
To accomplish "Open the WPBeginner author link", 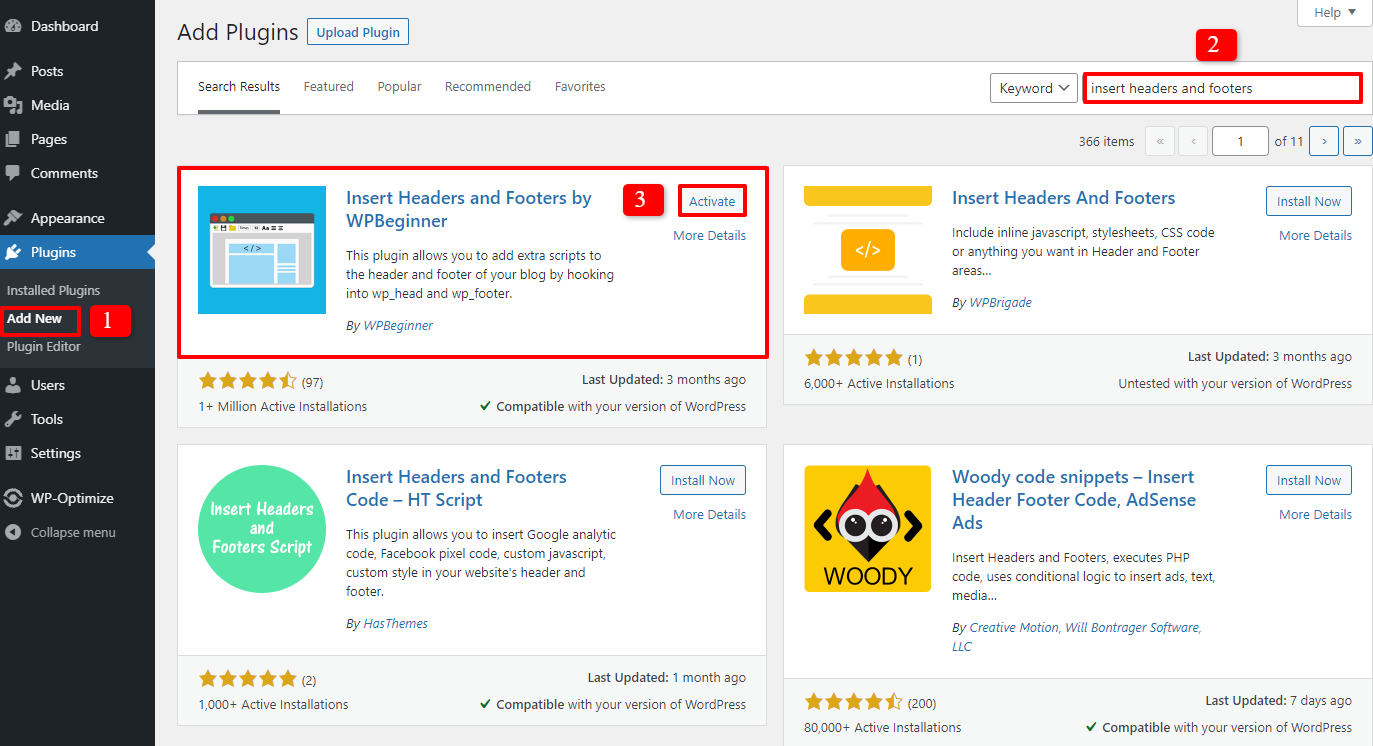I will point(398,326).
